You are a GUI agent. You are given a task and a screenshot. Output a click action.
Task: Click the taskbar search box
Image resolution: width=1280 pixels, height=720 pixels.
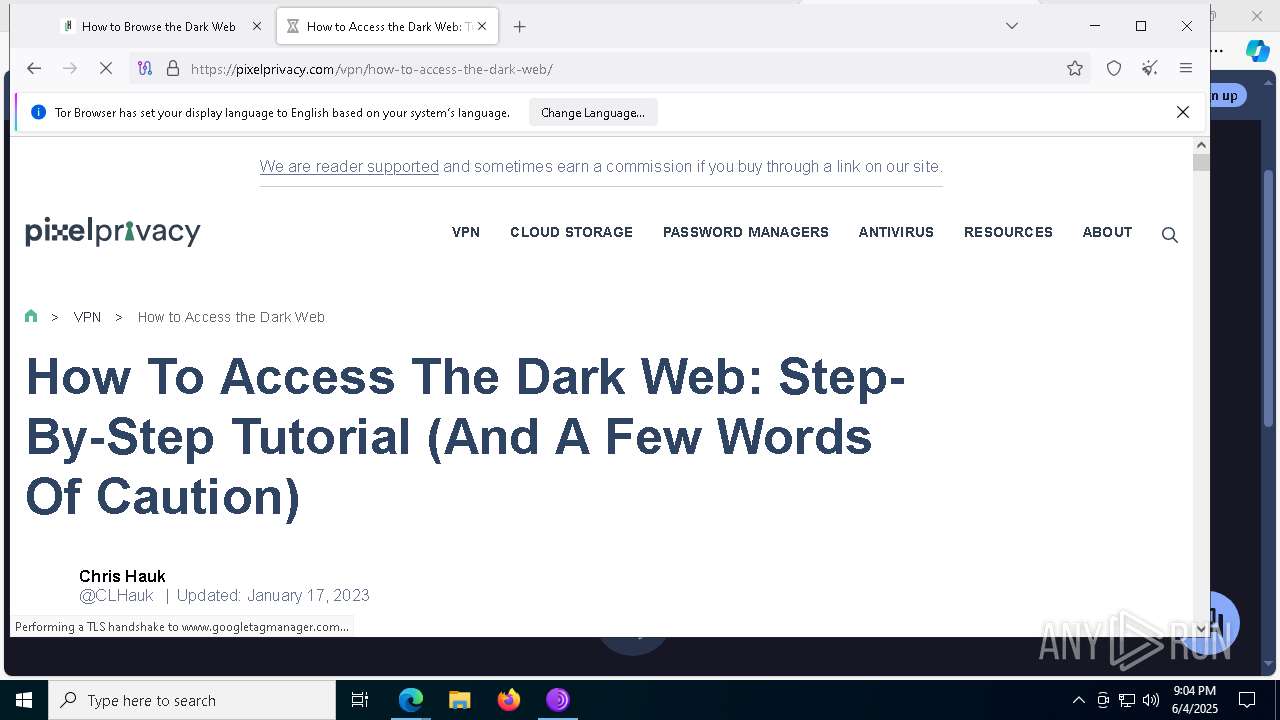tap(192, 700)
